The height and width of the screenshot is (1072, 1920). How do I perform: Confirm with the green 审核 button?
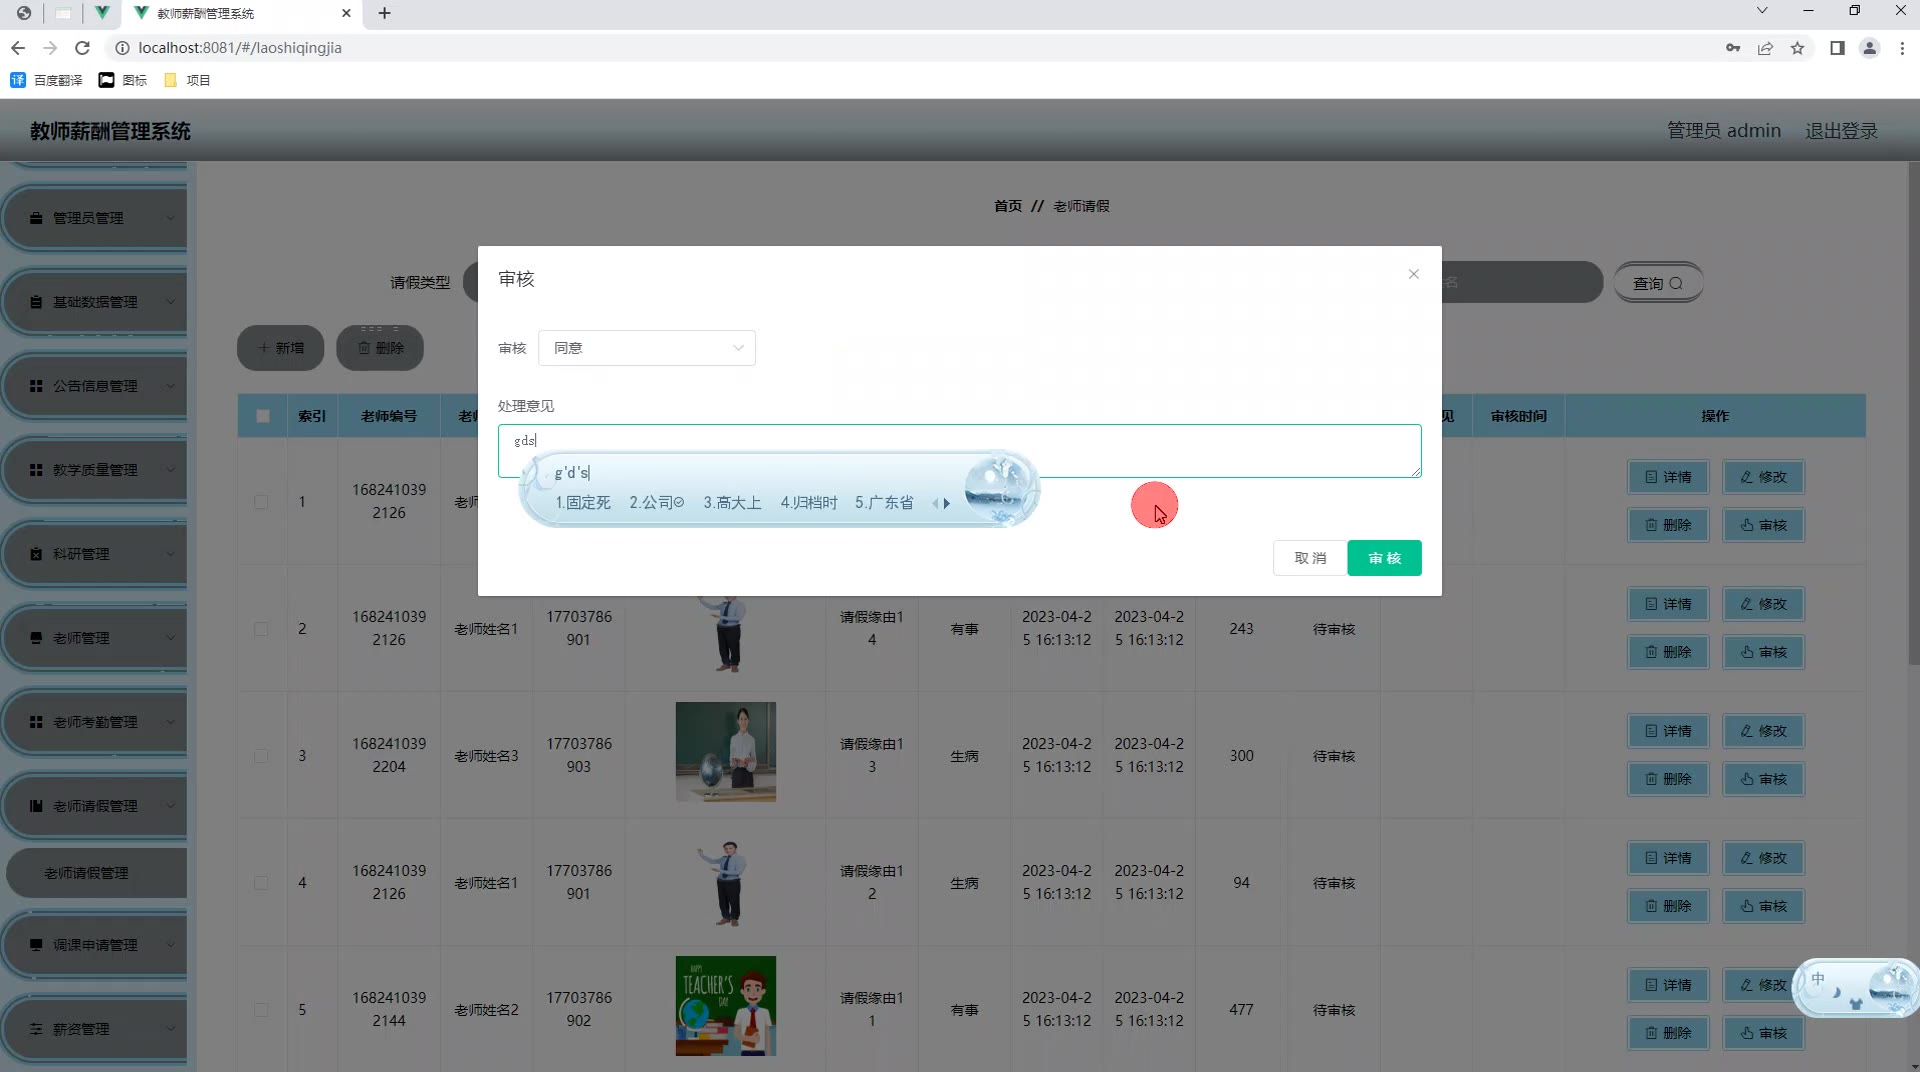1384,558
